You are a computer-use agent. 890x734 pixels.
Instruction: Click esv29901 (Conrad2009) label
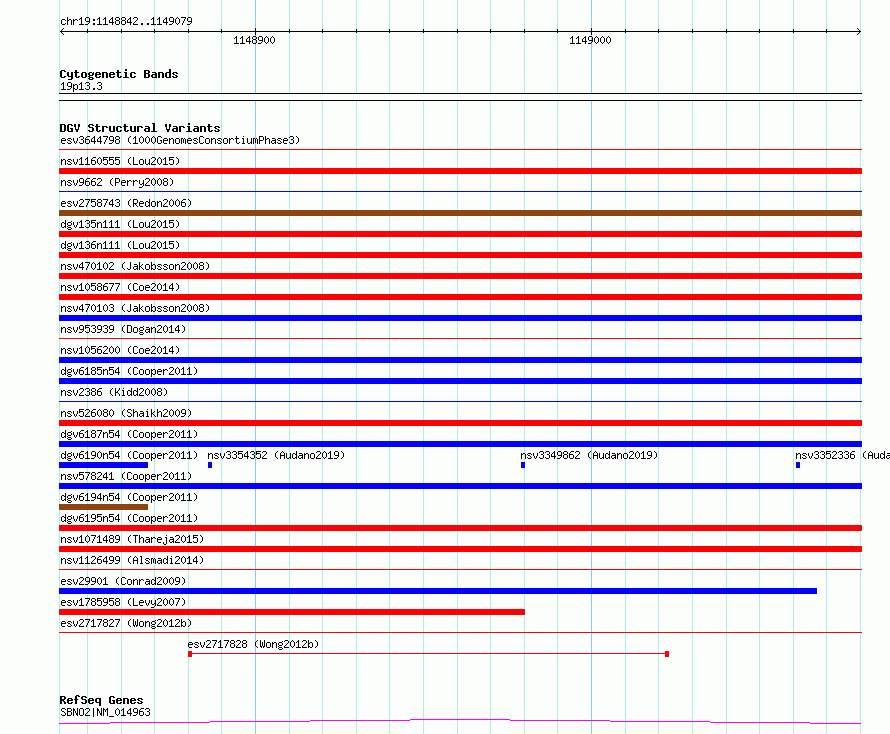click(123, 581)
